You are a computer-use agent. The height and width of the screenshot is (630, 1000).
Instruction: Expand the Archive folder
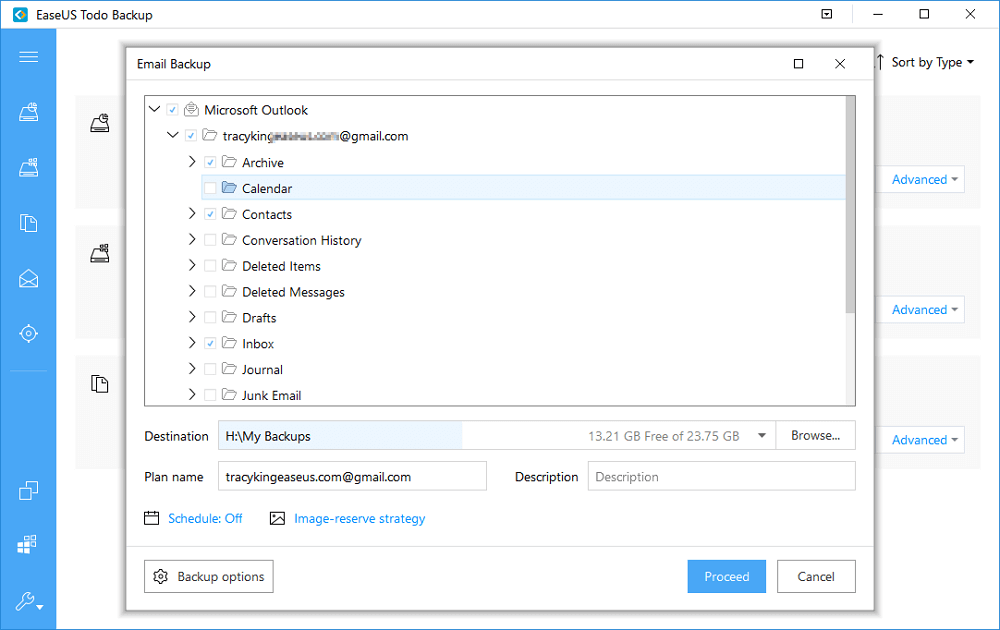click(192, 162)
